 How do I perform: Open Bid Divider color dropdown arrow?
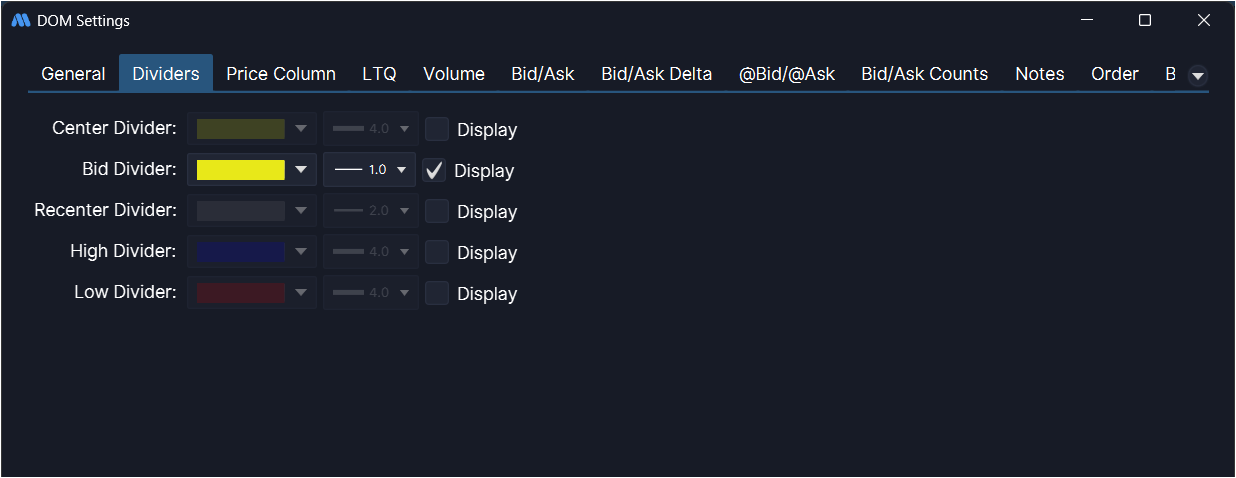300,170
